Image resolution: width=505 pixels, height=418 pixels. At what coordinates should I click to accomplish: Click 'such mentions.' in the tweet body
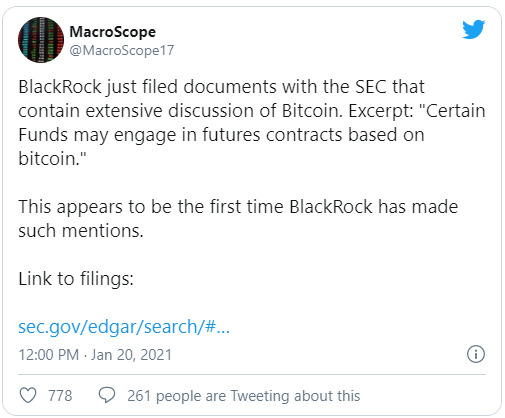pyautogui.click(x=81, y=231)
